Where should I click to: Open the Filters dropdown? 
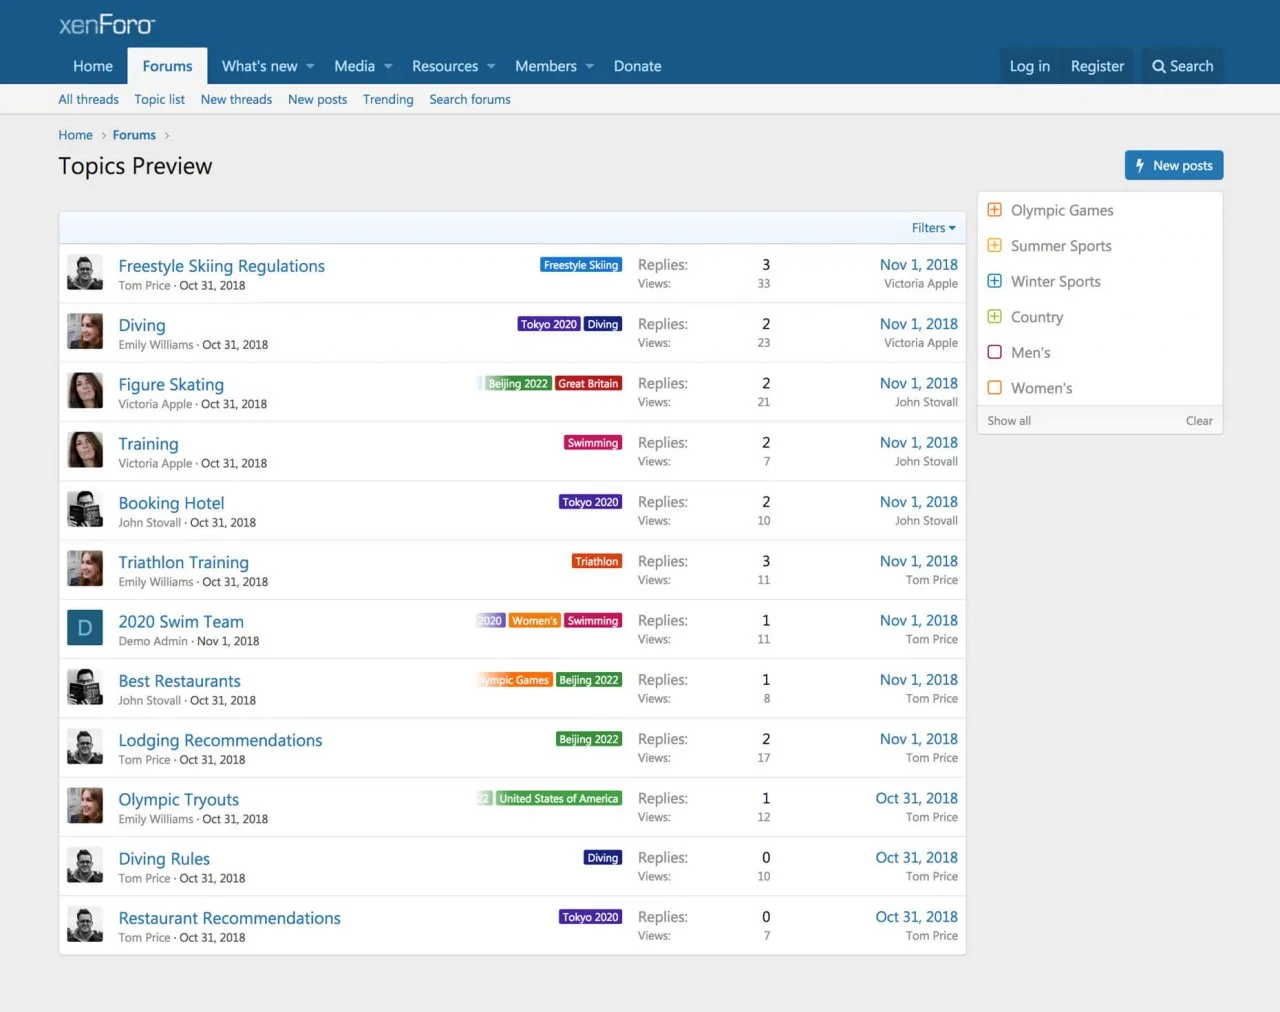[933, 228]
